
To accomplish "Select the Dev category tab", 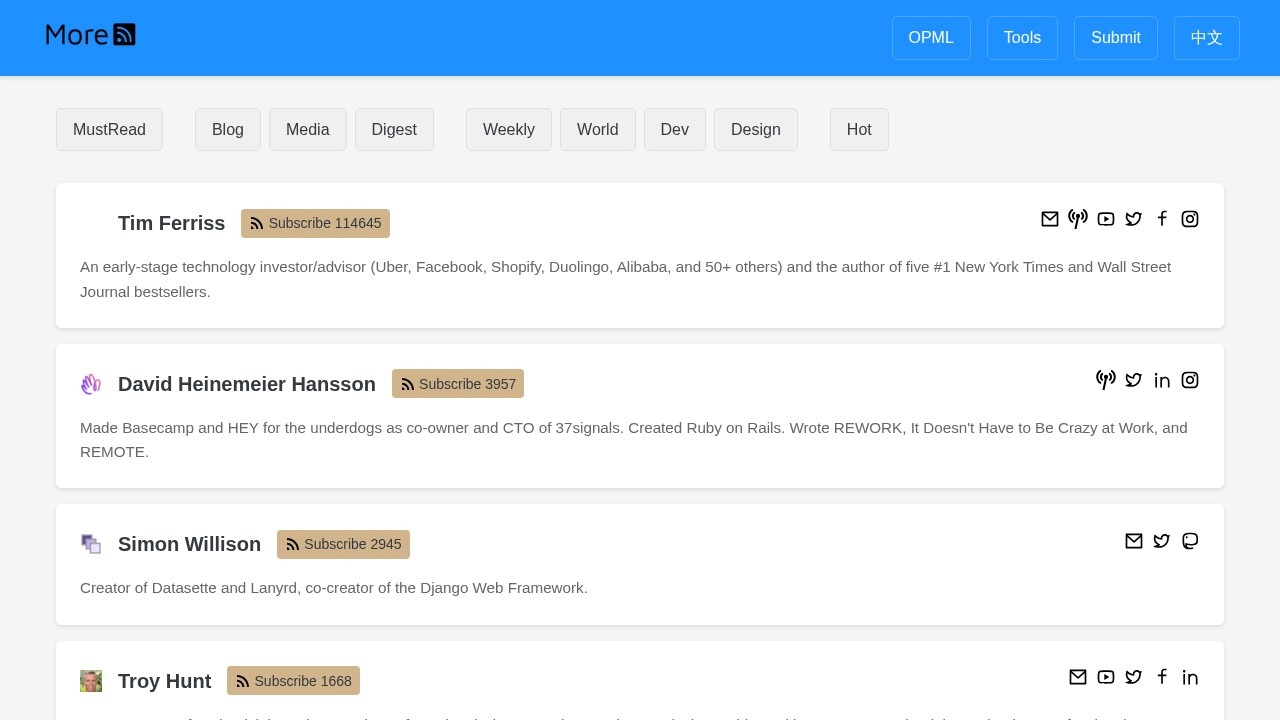I will tap(675, 130).
